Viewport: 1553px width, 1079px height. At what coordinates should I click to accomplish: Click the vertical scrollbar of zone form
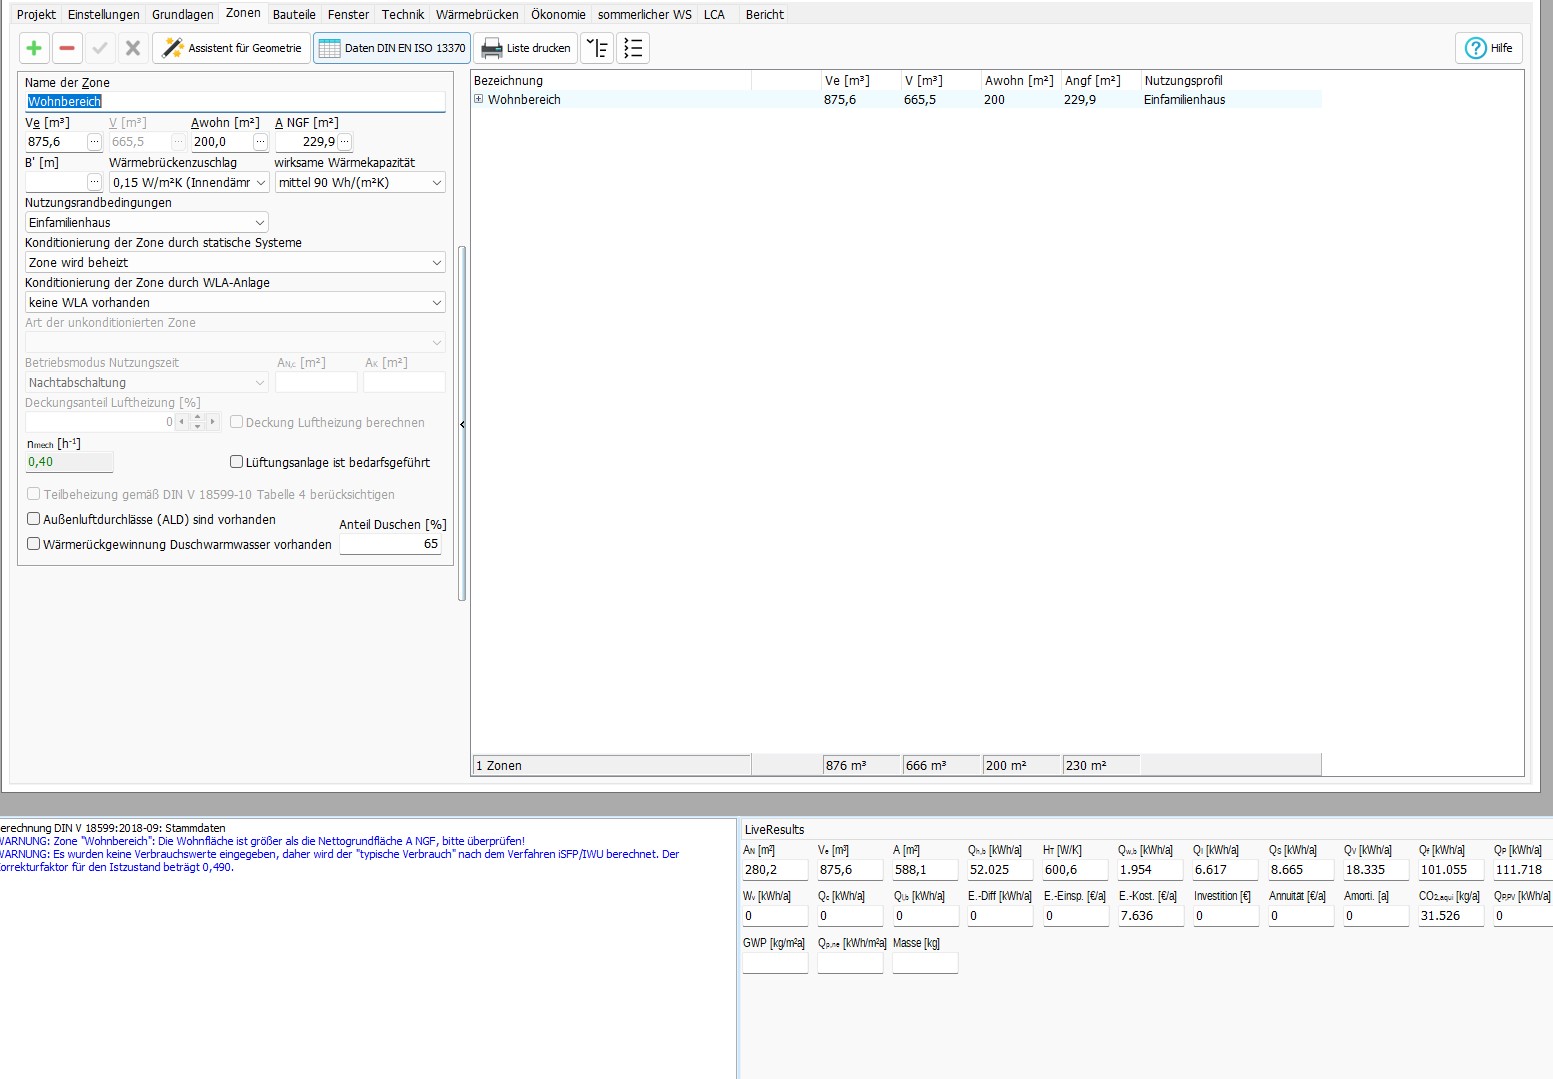coord(462,422)
